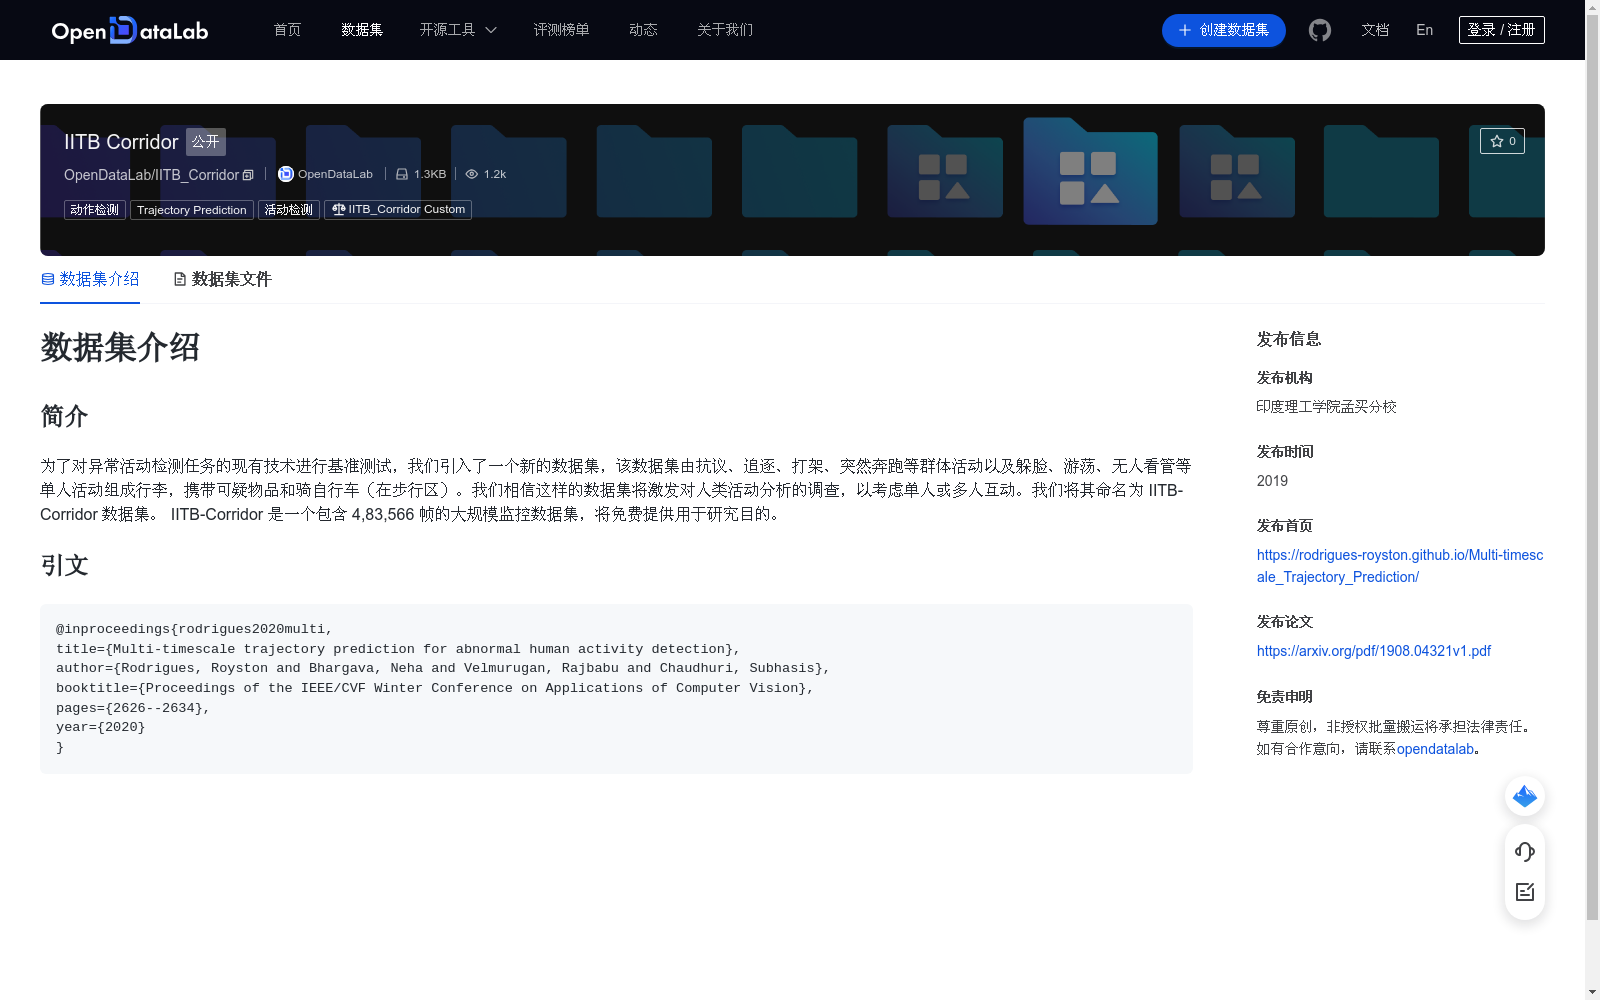
Task: Click the IITB Corridor dataset title
Action: pos(121,142)
